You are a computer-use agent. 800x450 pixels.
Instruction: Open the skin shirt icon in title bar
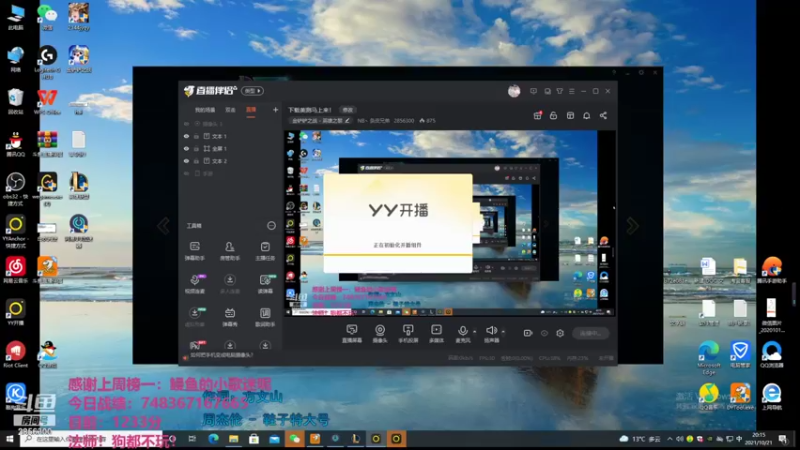click(560, 91)
